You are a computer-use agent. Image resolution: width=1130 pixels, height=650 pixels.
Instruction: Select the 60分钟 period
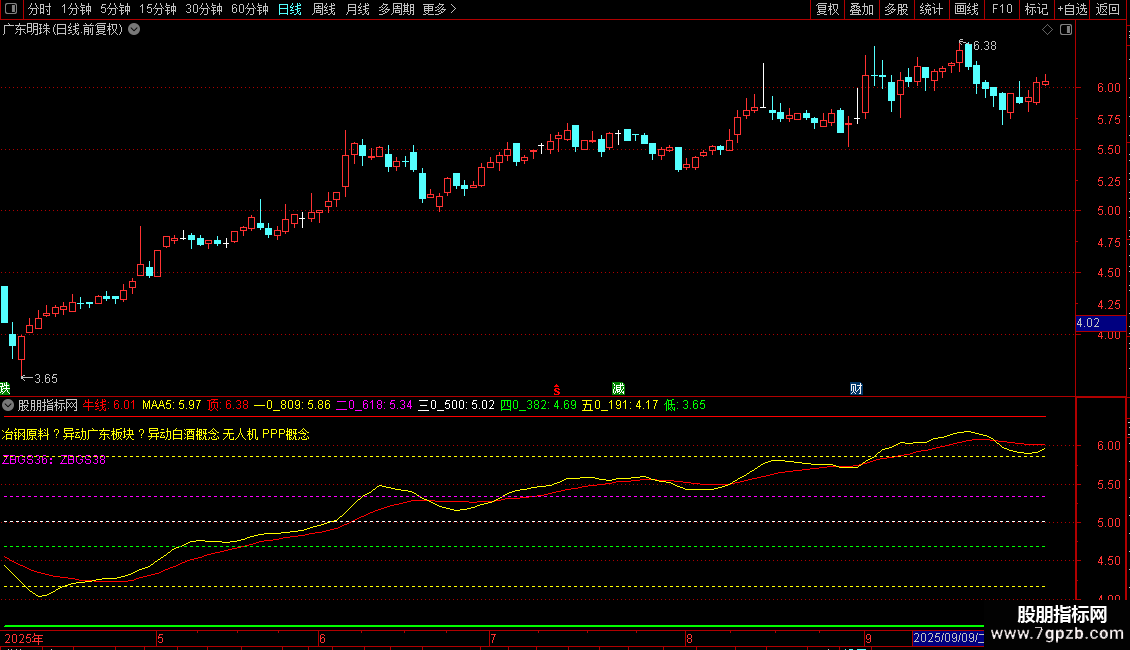(249, 9)
